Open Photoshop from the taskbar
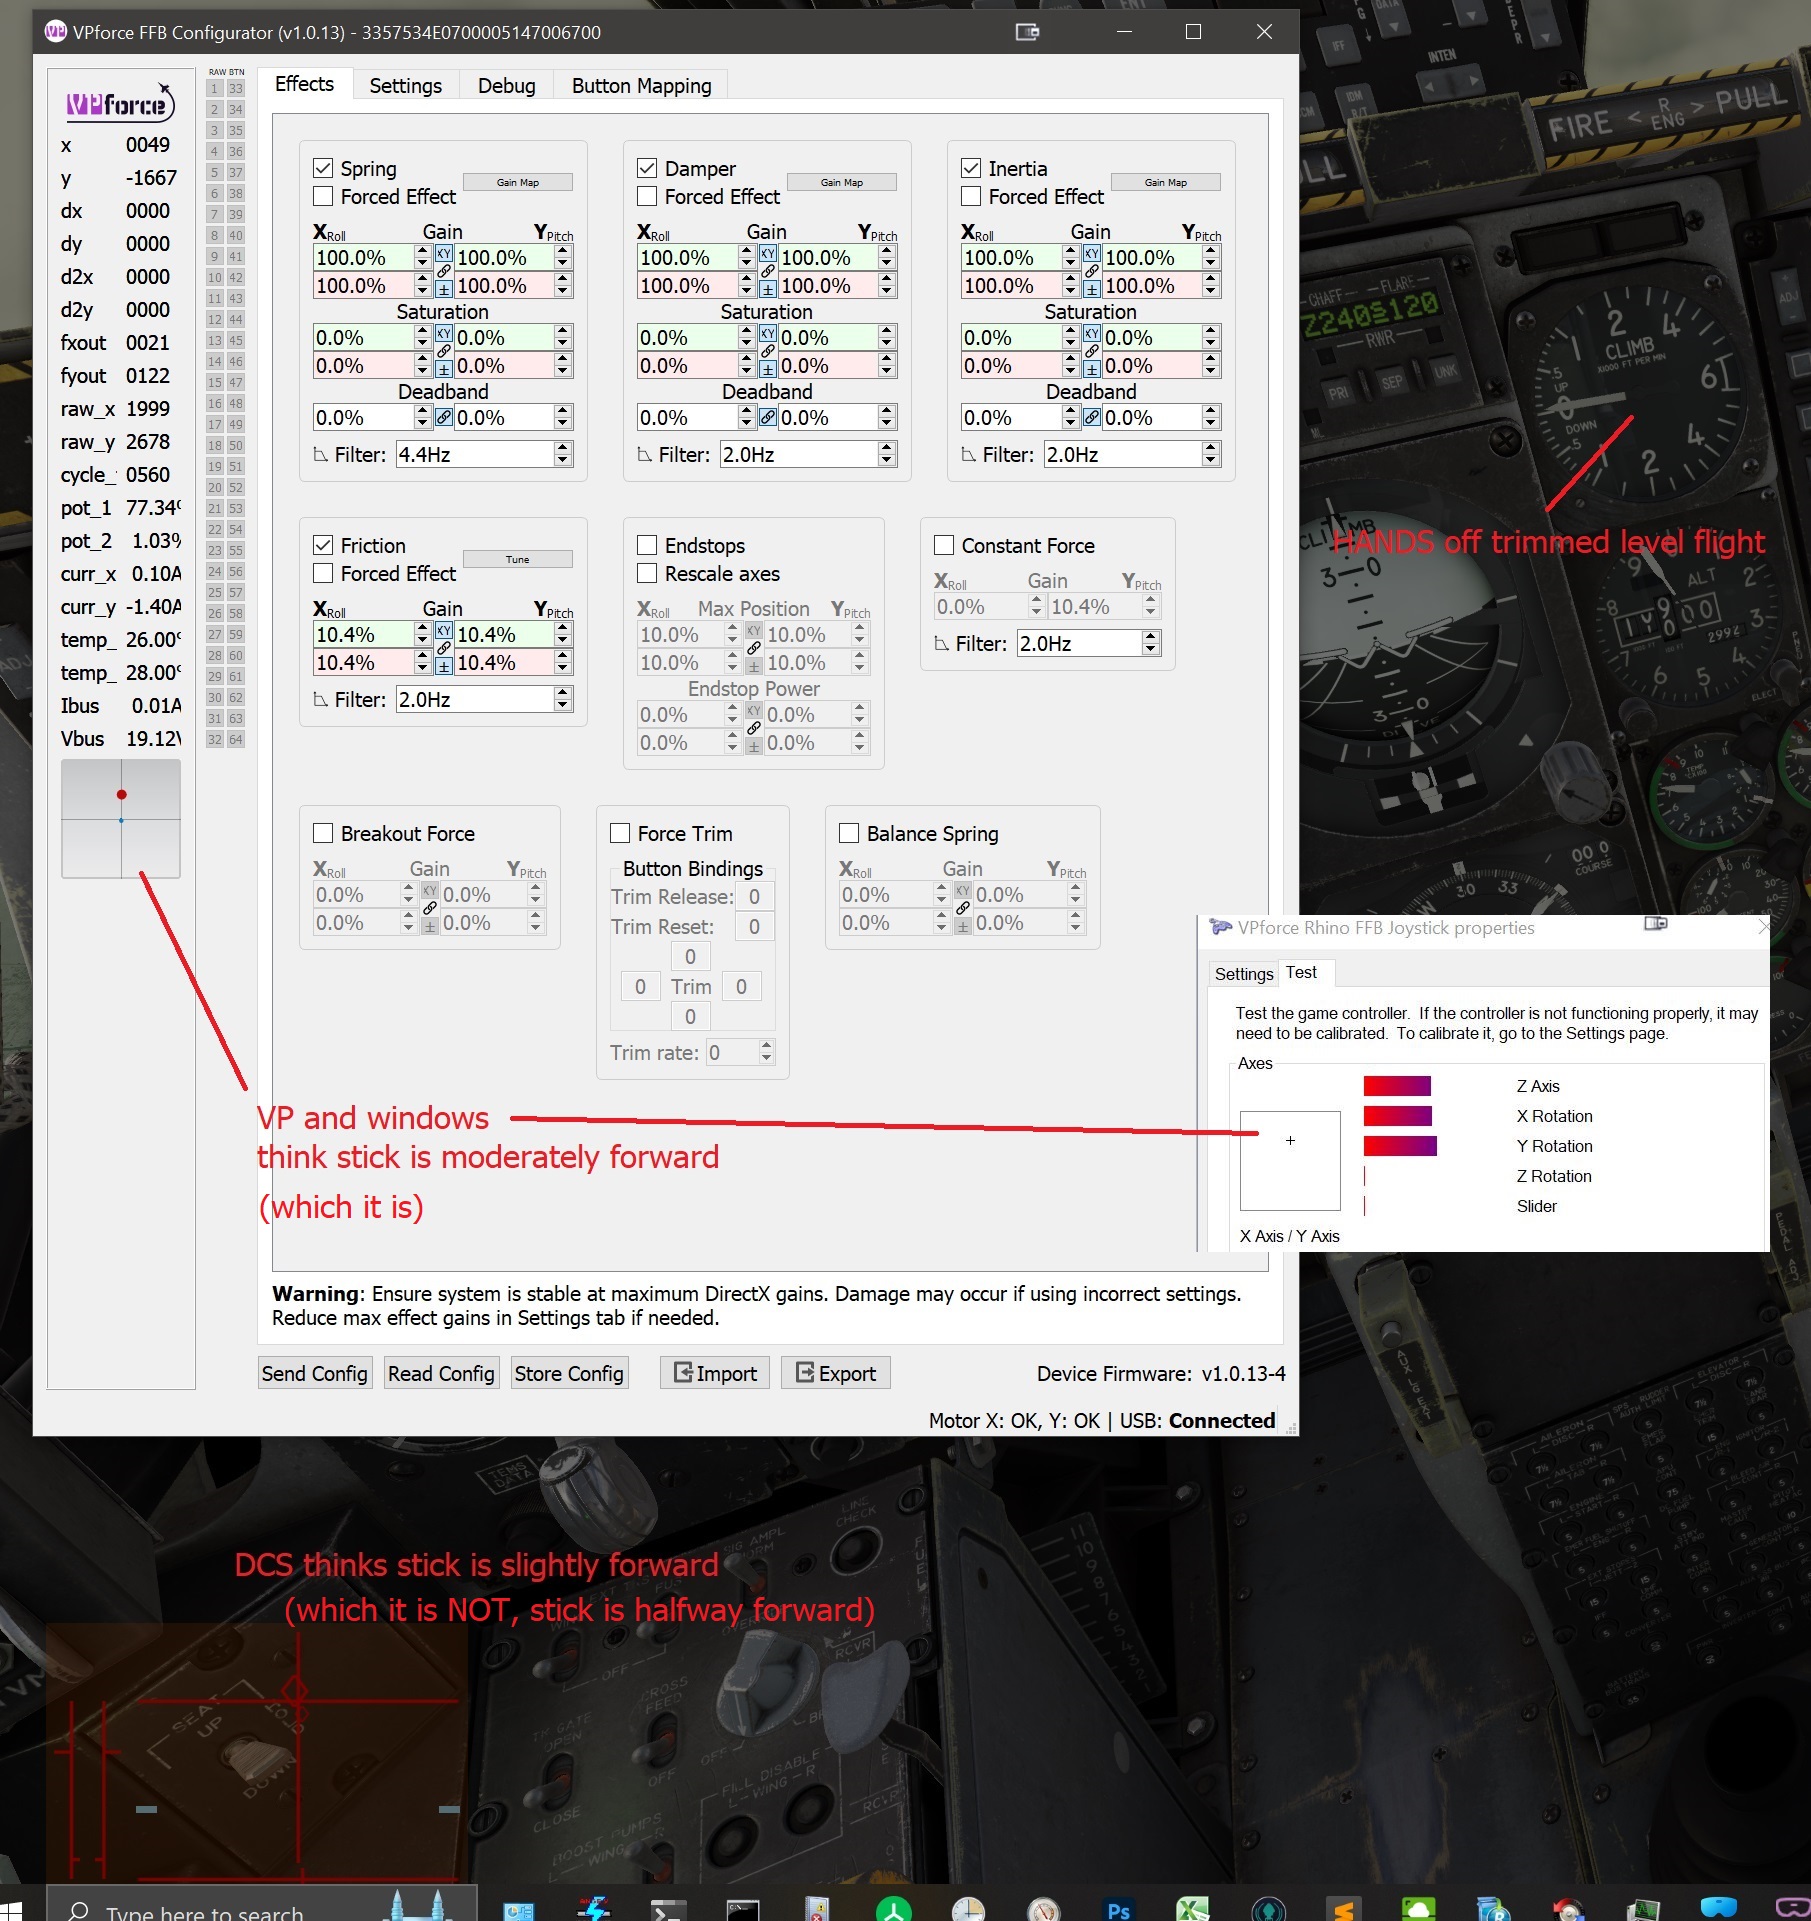The width and height of the screenshot is (1811, 1921). [x=1118, y=1909]
